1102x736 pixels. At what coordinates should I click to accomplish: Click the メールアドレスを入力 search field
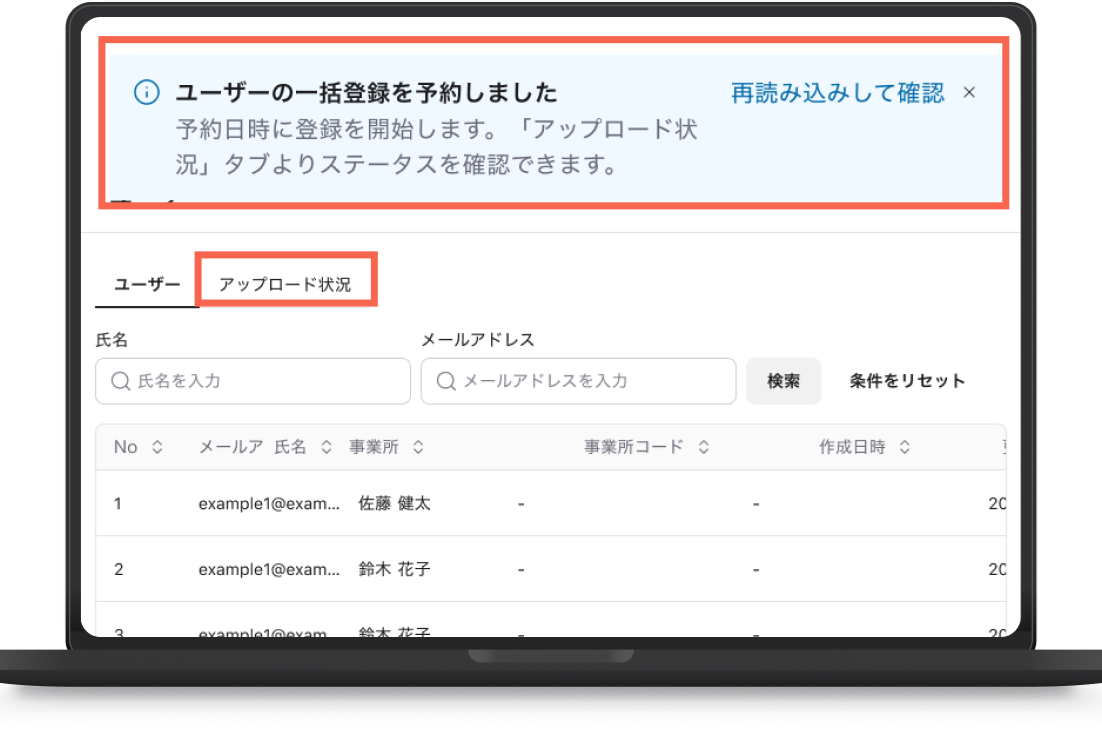[x=578, y=381]
